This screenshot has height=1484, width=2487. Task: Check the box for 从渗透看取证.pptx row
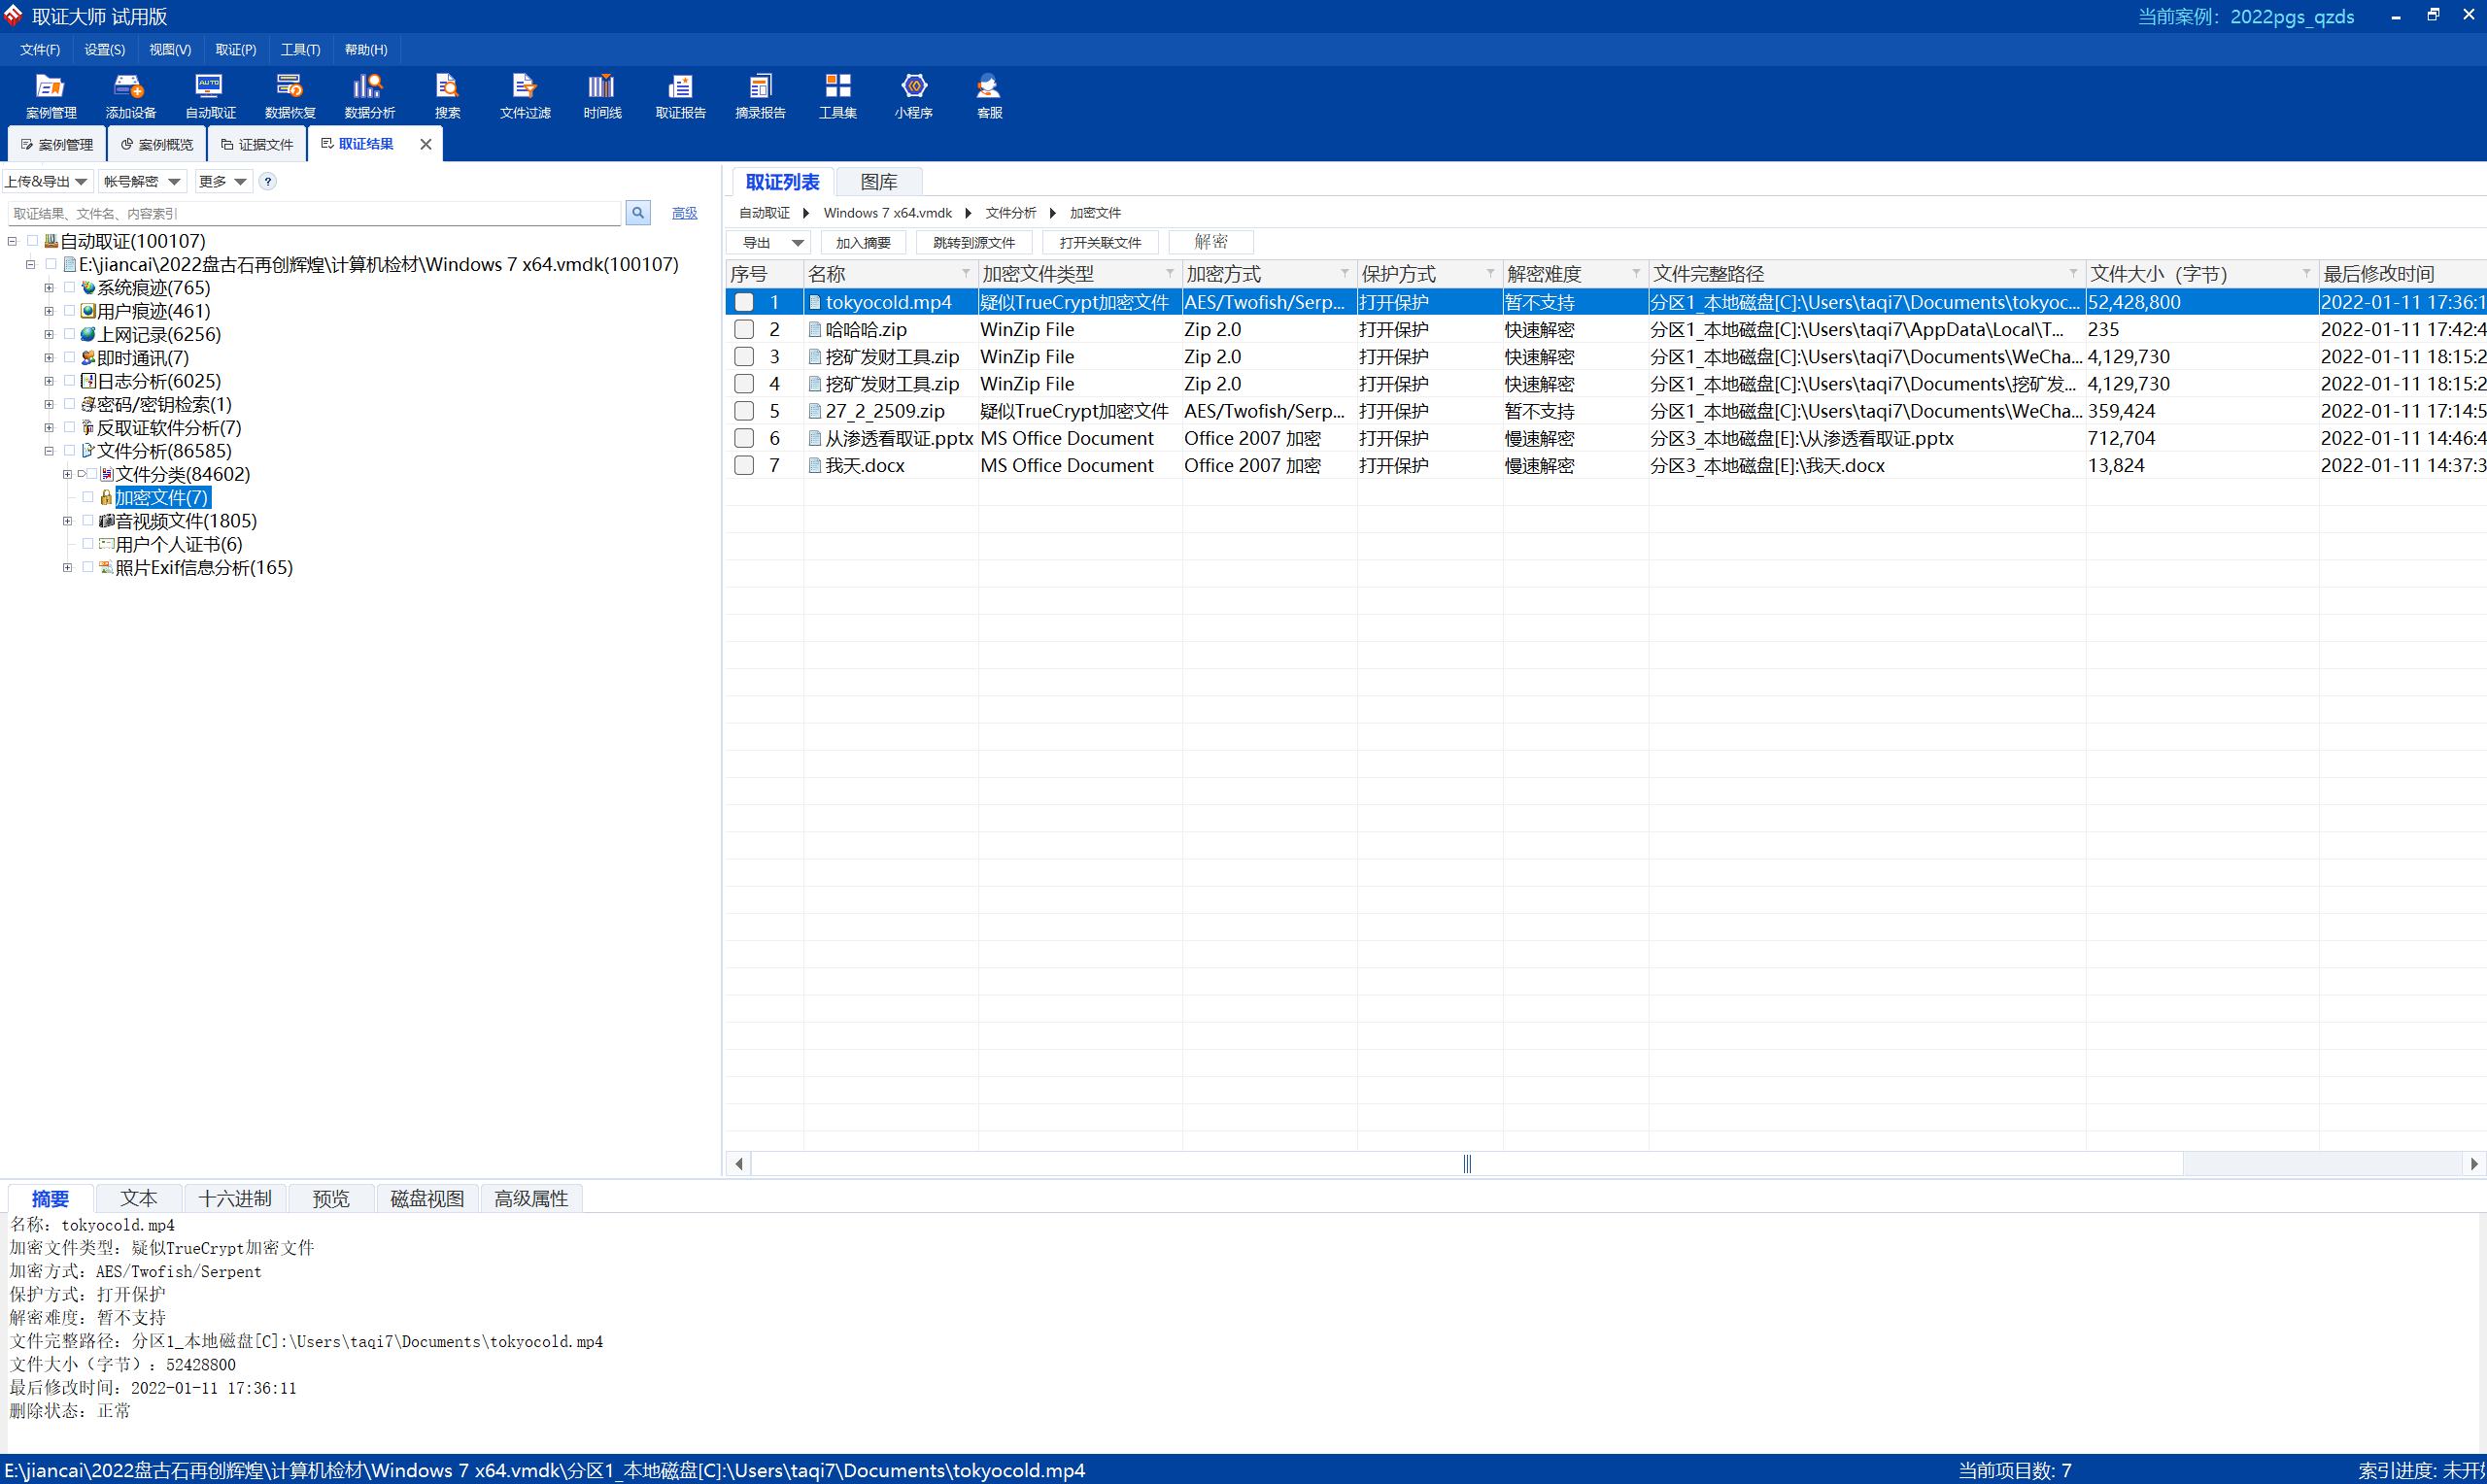coord(744,438)
